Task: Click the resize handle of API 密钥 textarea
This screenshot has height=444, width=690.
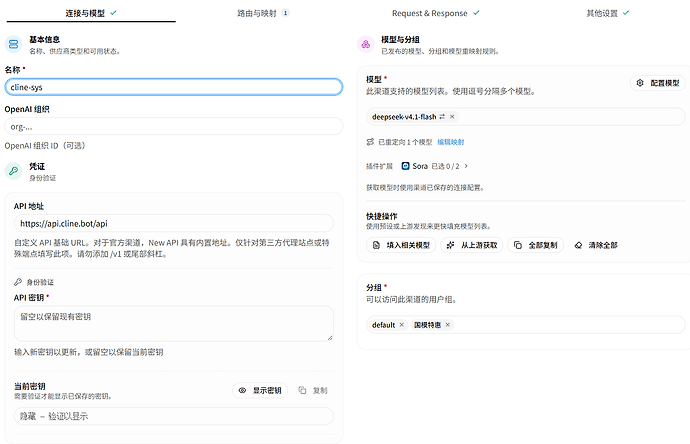Action: [330, 338]
